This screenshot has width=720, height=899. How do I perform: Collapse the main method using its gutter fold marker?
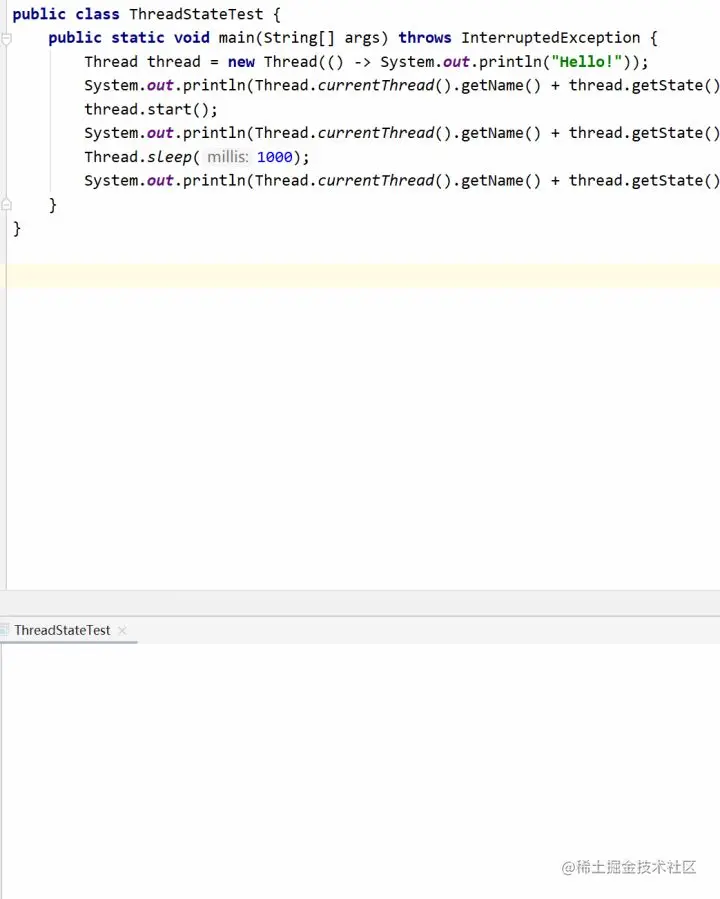(6, 39)
